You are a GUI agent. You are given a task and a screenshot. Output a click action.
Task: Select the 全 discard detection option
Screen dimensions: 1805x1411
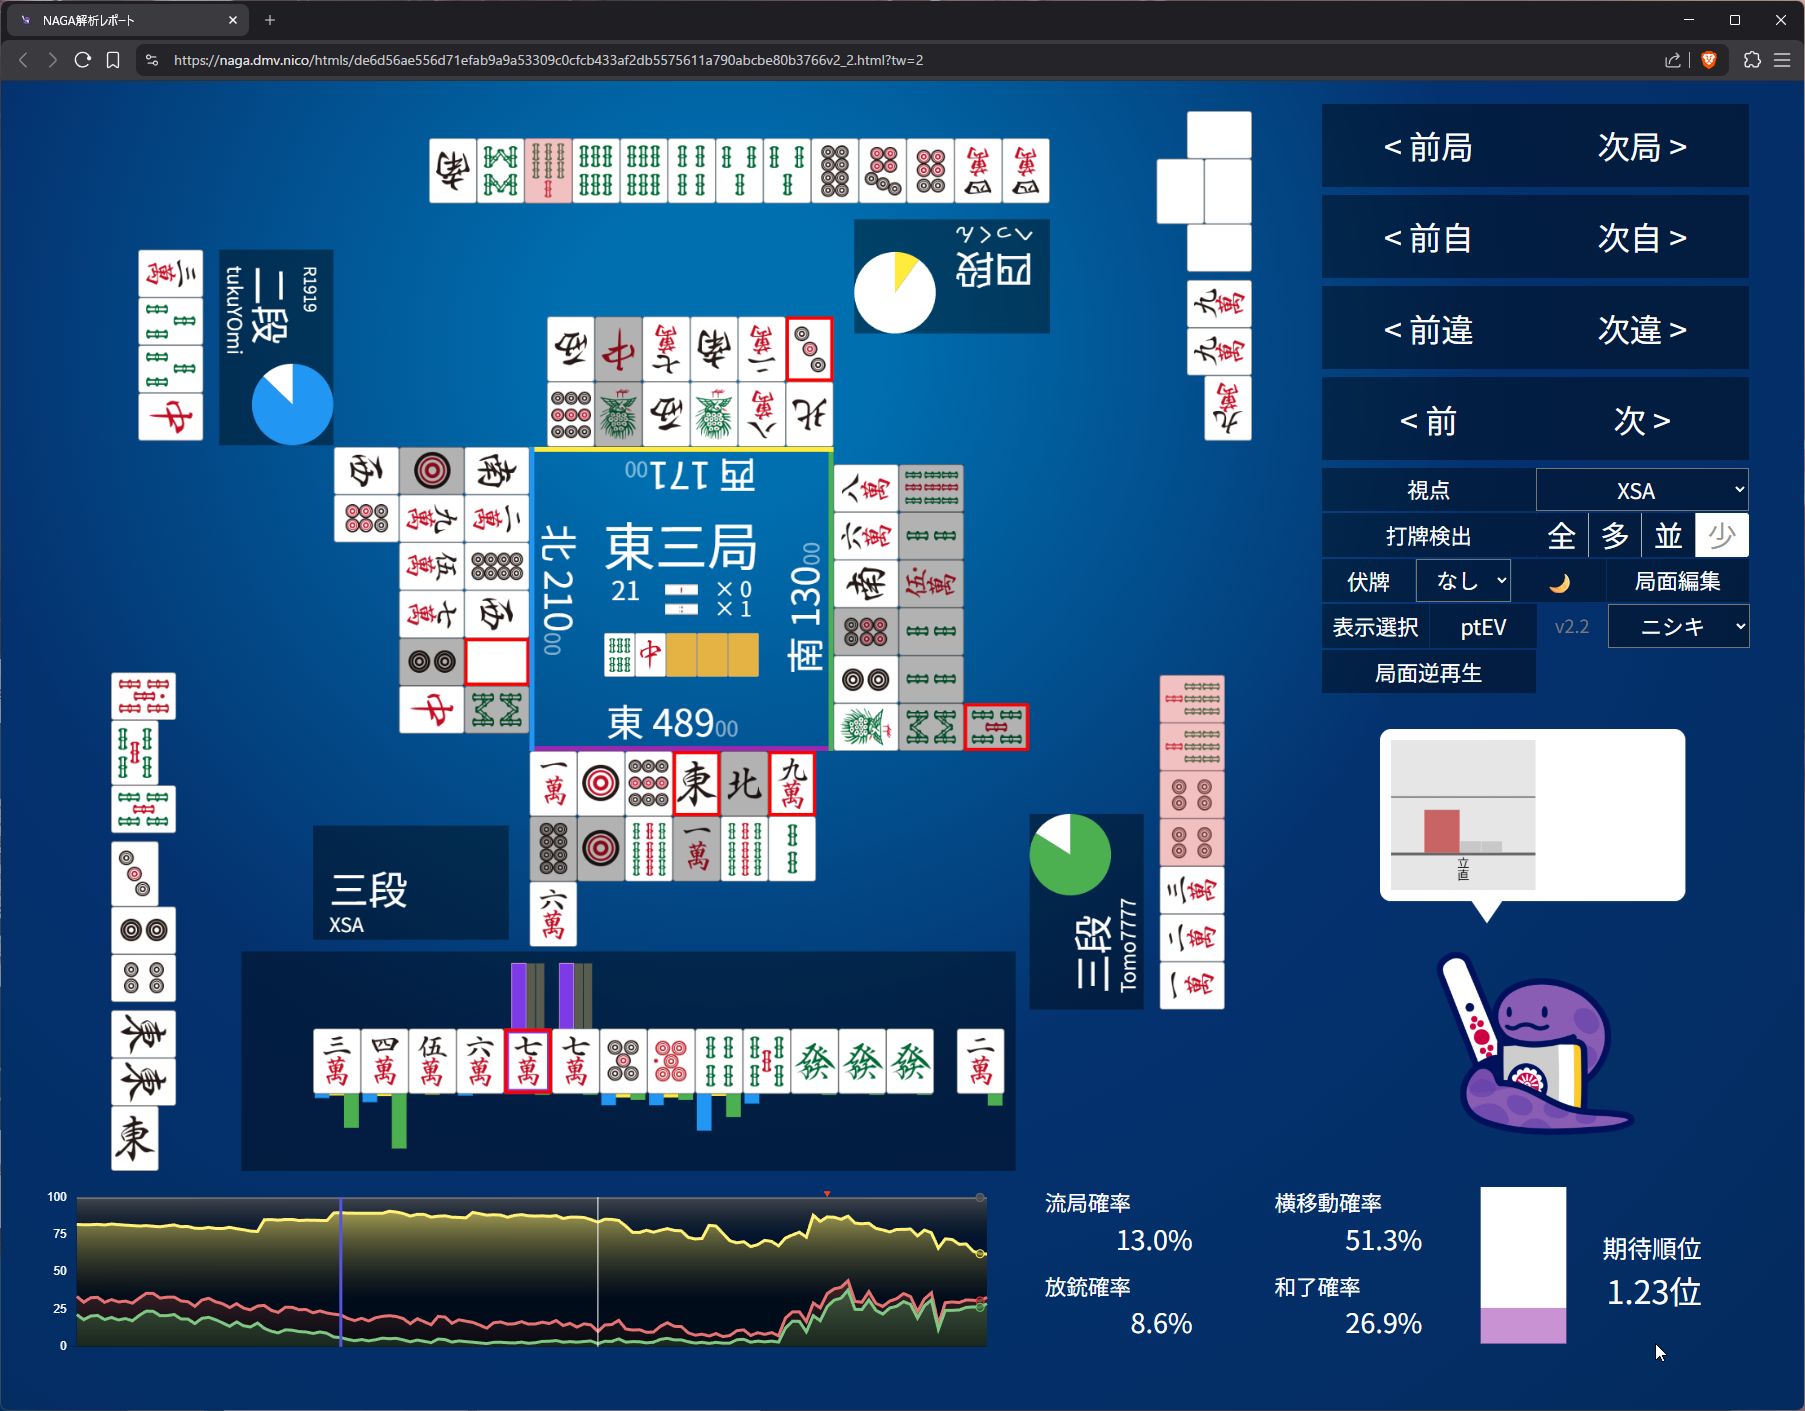1561,536
